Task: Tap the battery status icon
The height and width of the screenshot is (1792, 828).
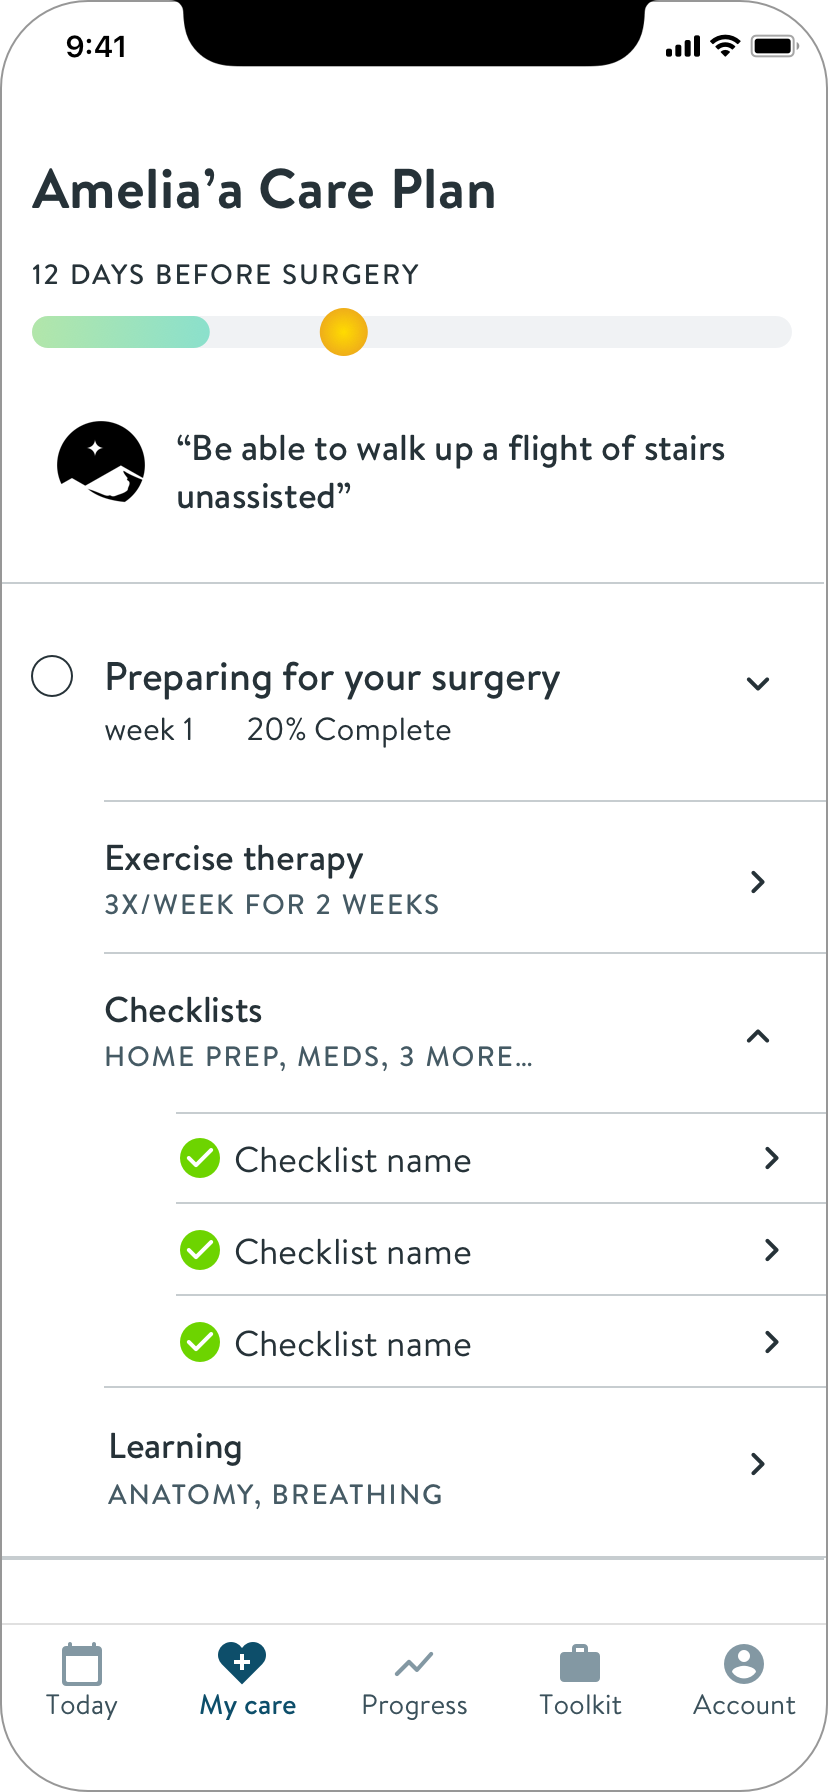Action: point(773,46)
